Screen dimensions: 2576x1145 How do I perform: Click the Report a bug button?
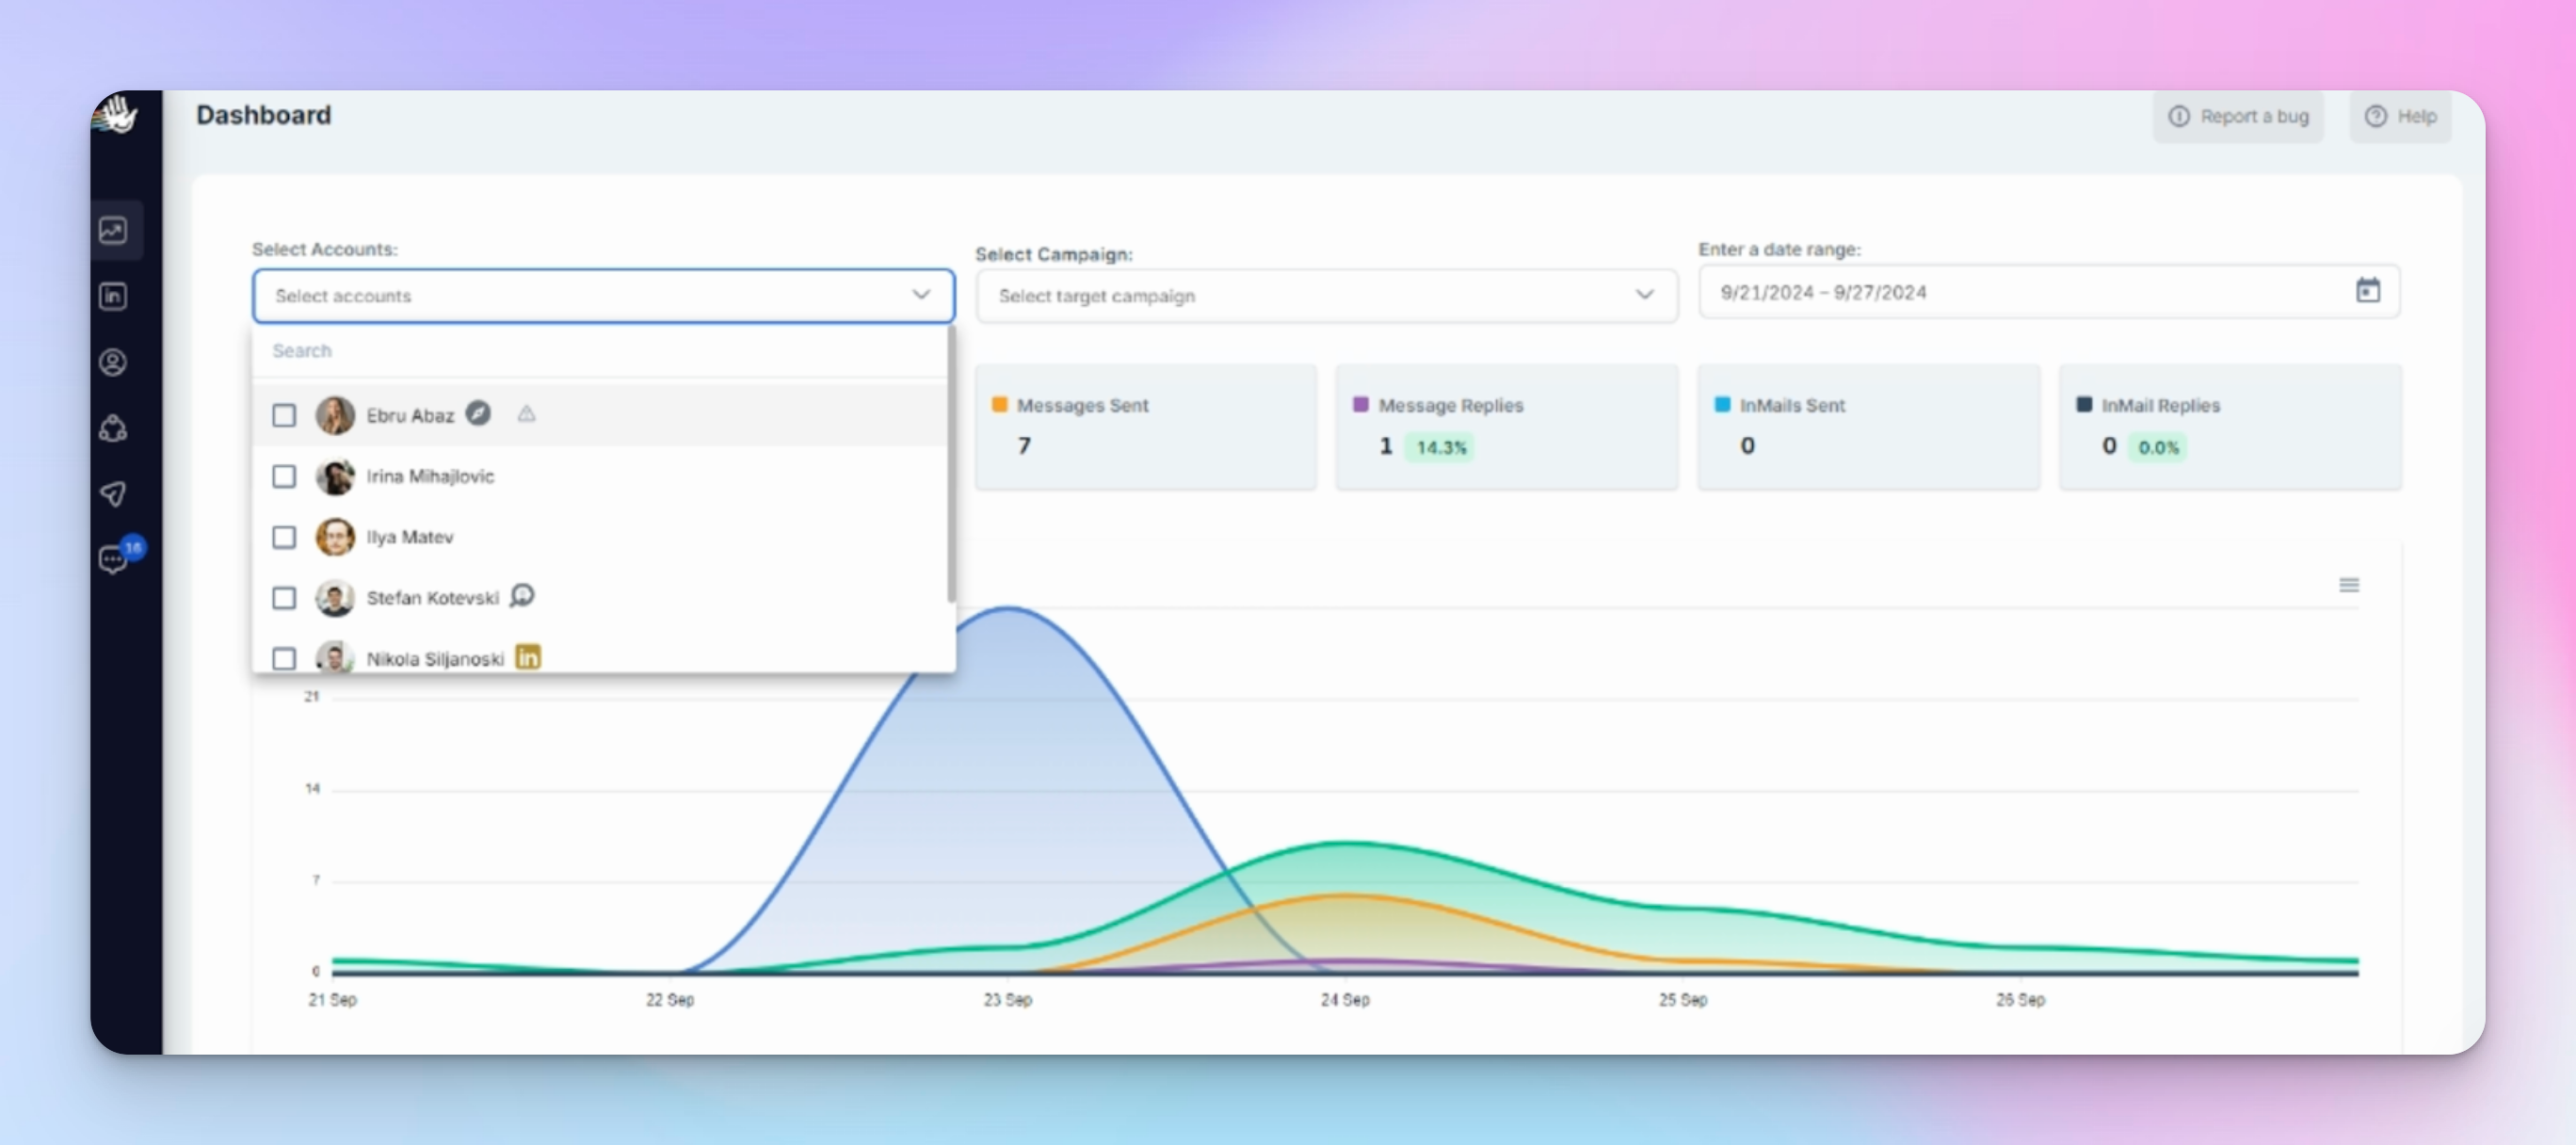coord(2238,116)
